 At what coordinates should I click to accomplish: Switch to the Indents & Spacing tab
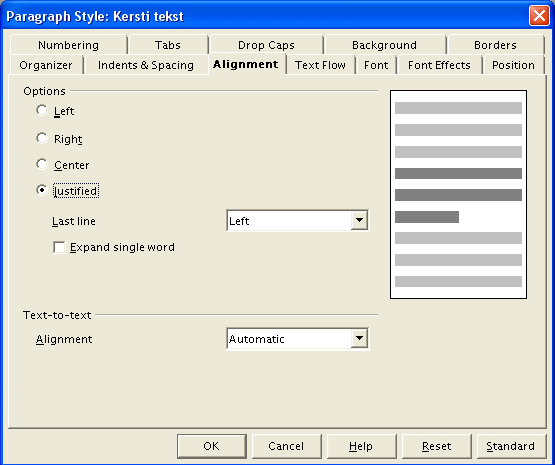tap(146, 65)
